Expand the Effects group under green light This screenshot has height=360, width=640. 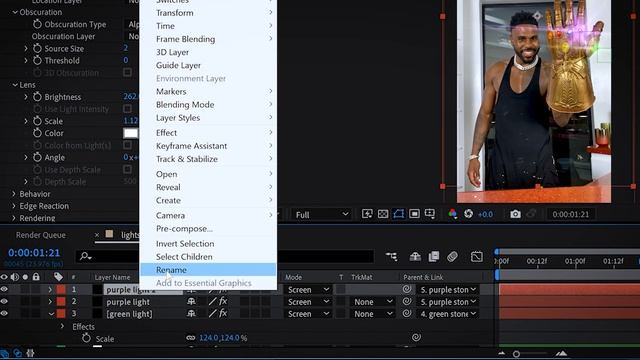(62, 326)
